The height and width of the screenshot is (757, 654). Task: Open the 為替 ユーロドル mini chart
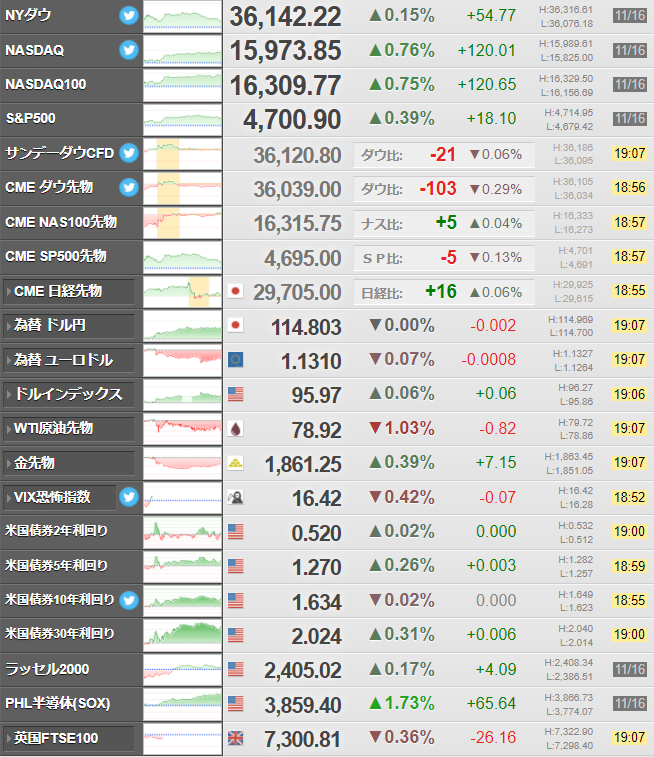click(182, 360)
